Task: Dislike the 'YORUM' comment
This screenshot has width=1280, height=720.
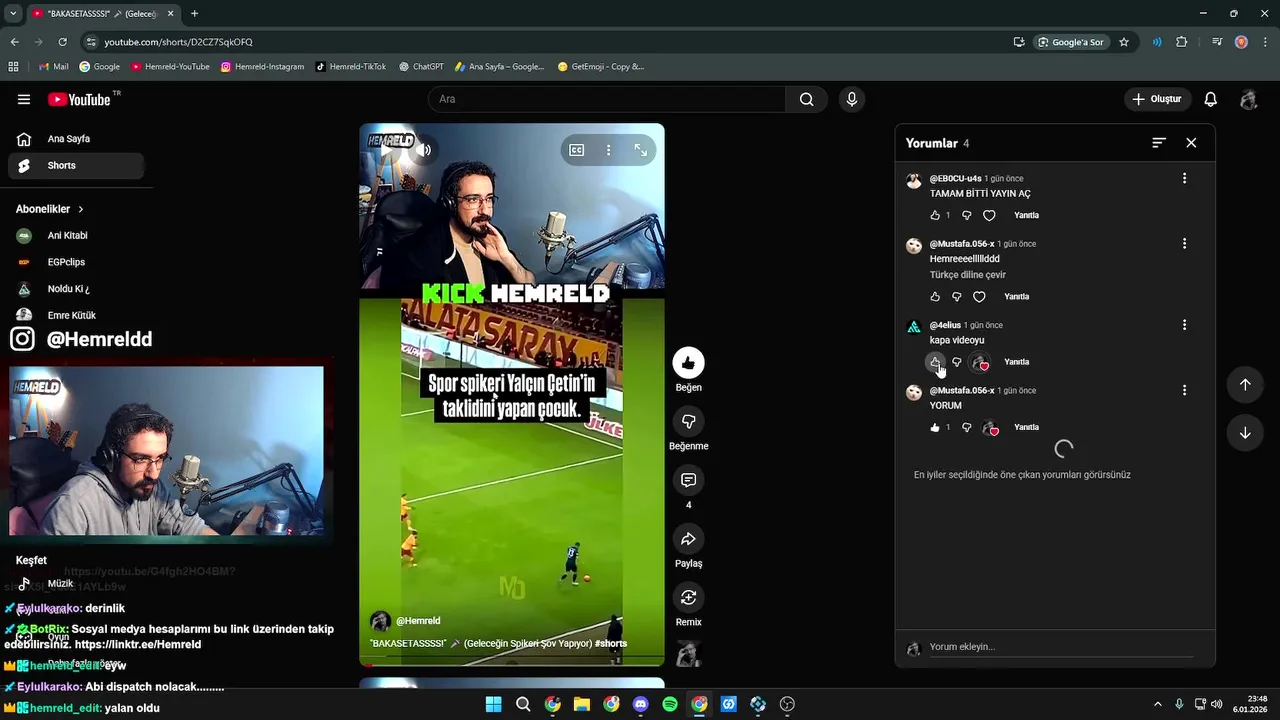Action: pos(966,427)
